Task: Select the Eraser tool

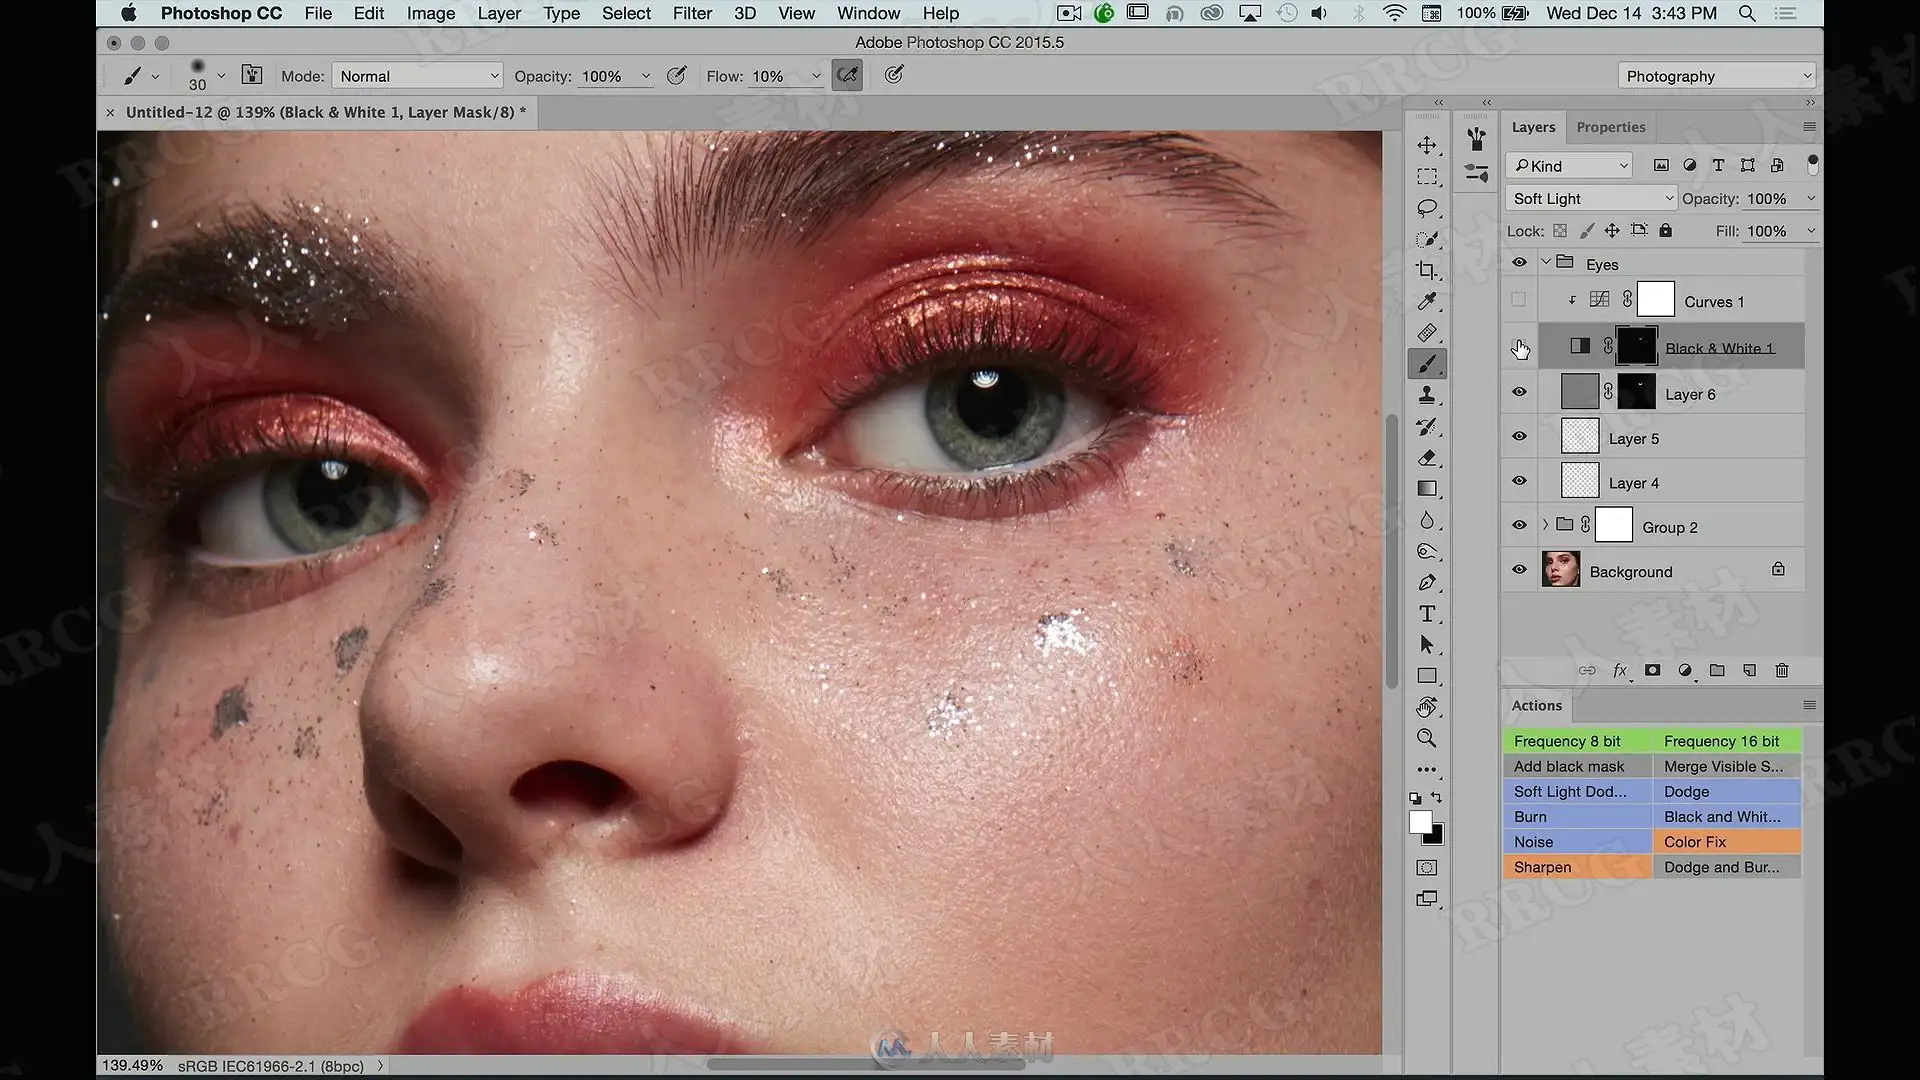Action: coord(1427,458)
